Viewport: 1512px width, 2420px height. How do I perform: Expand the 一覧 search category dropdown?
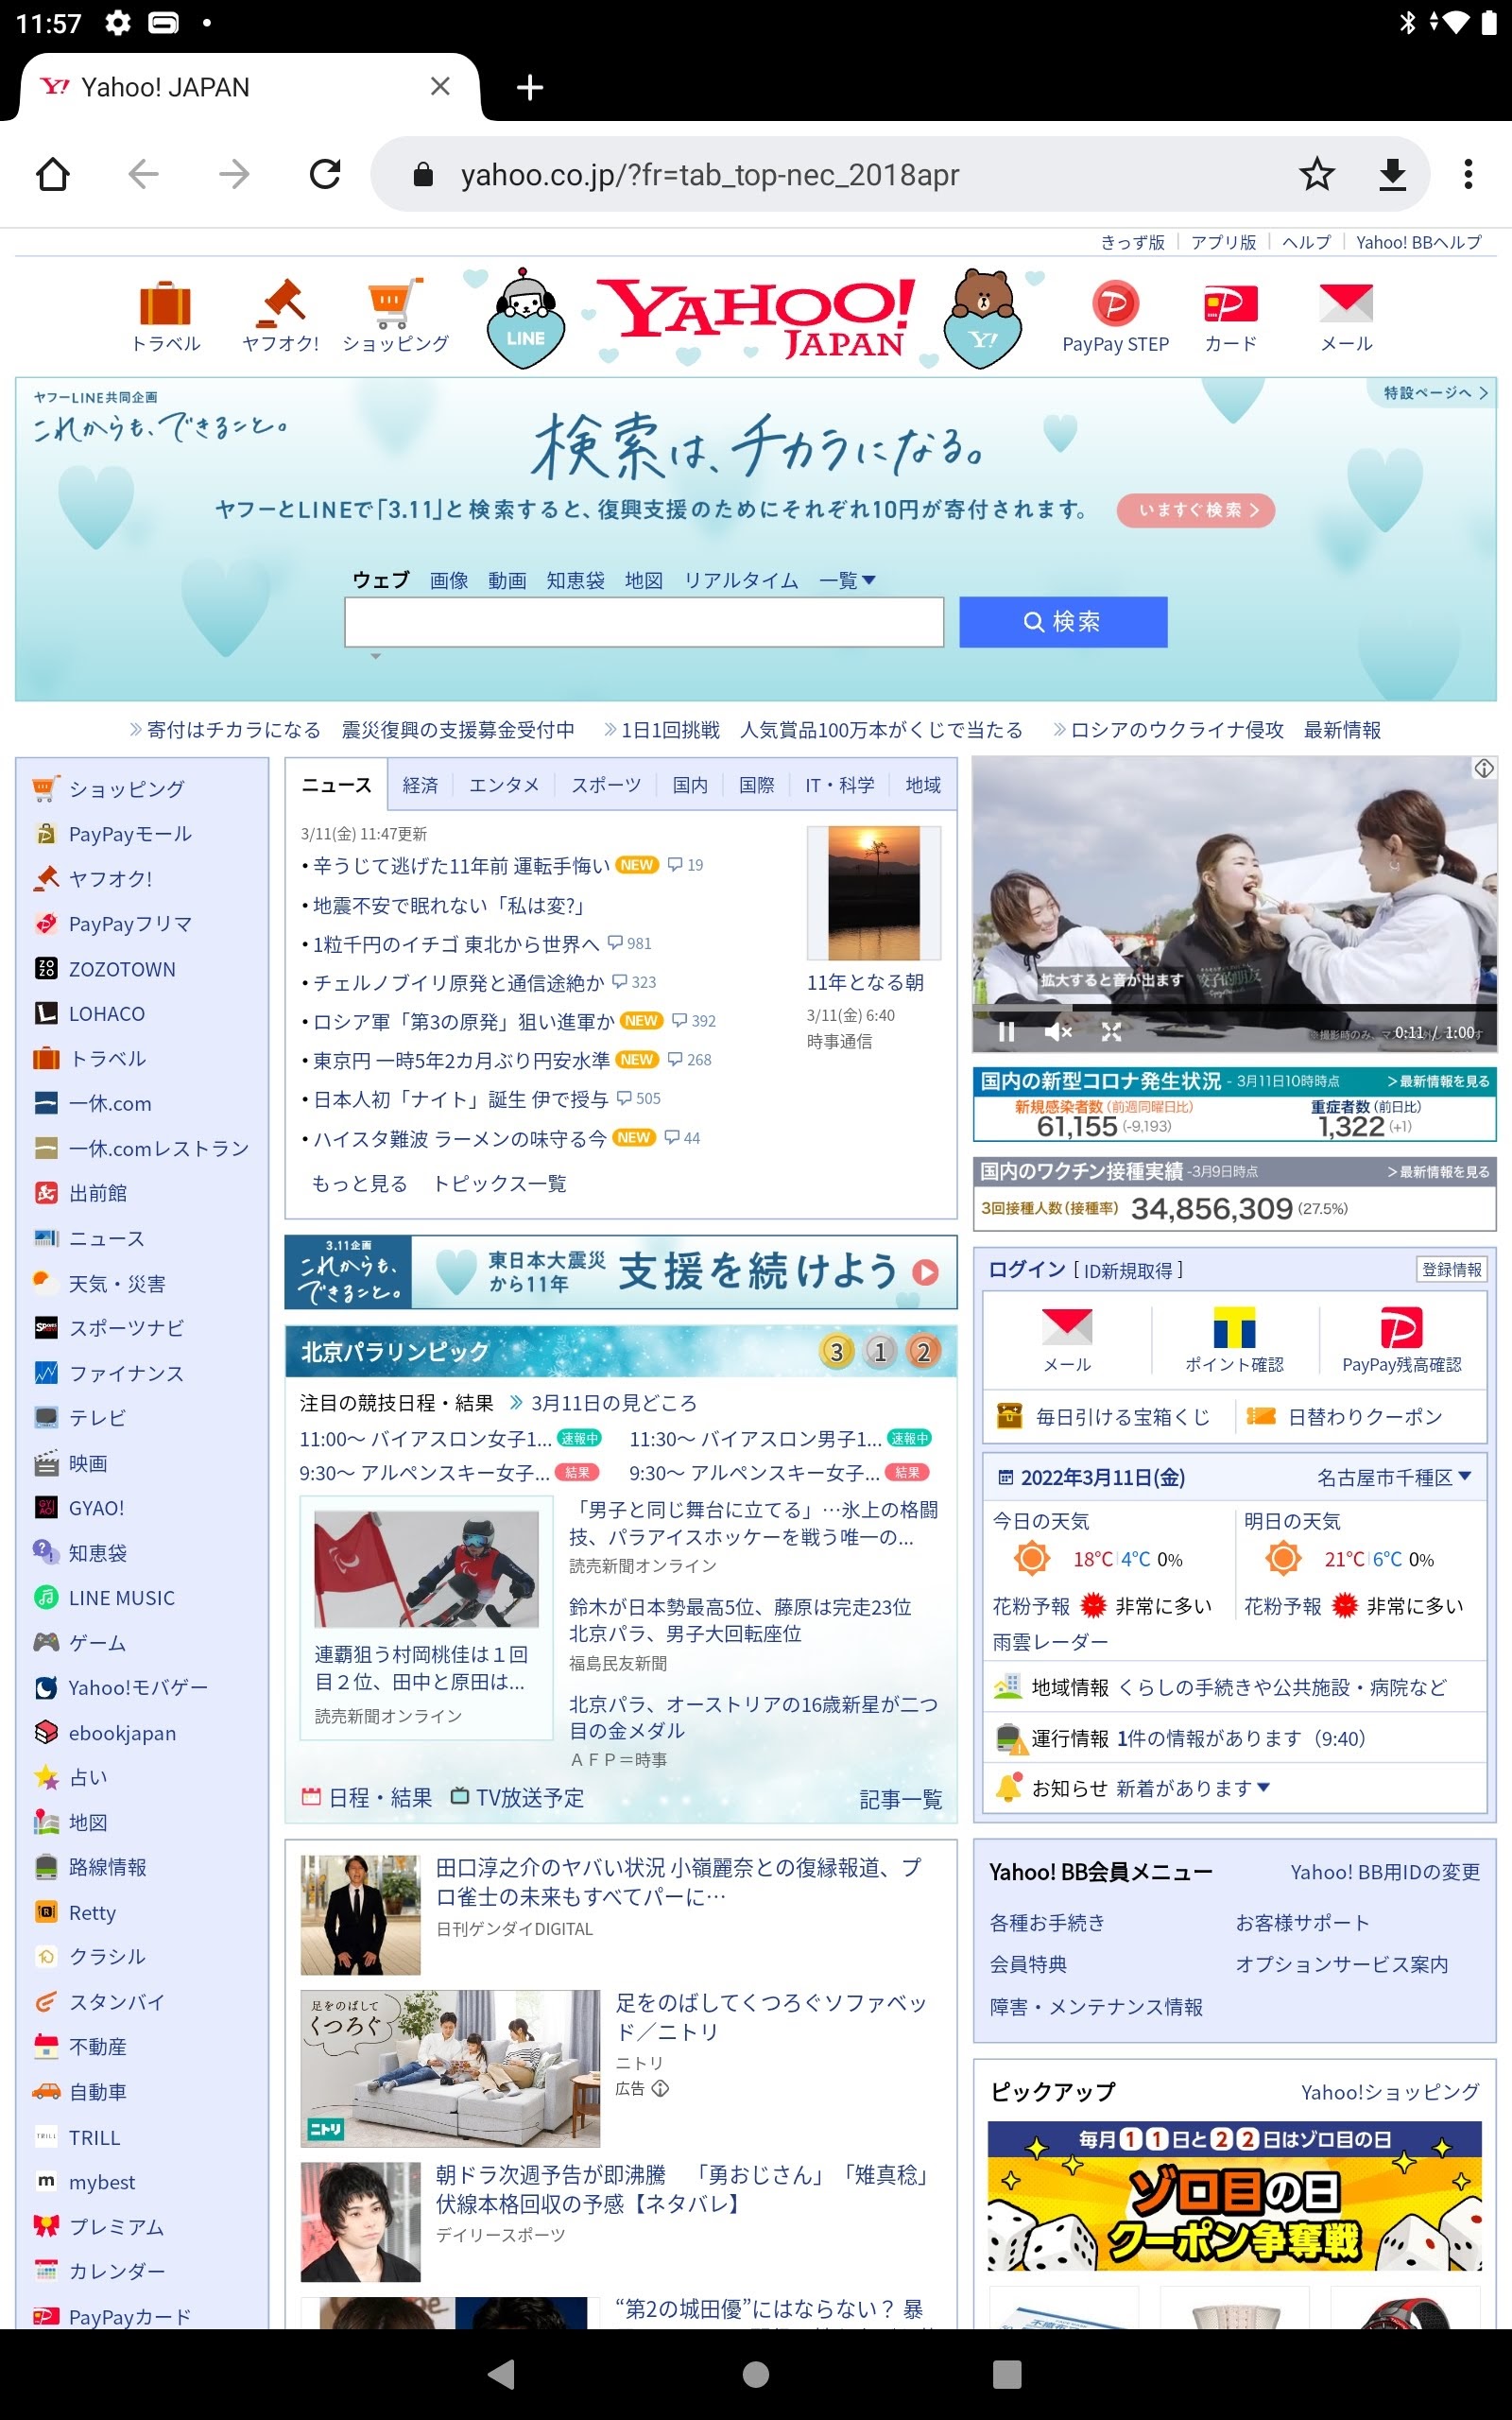[847, 580]
